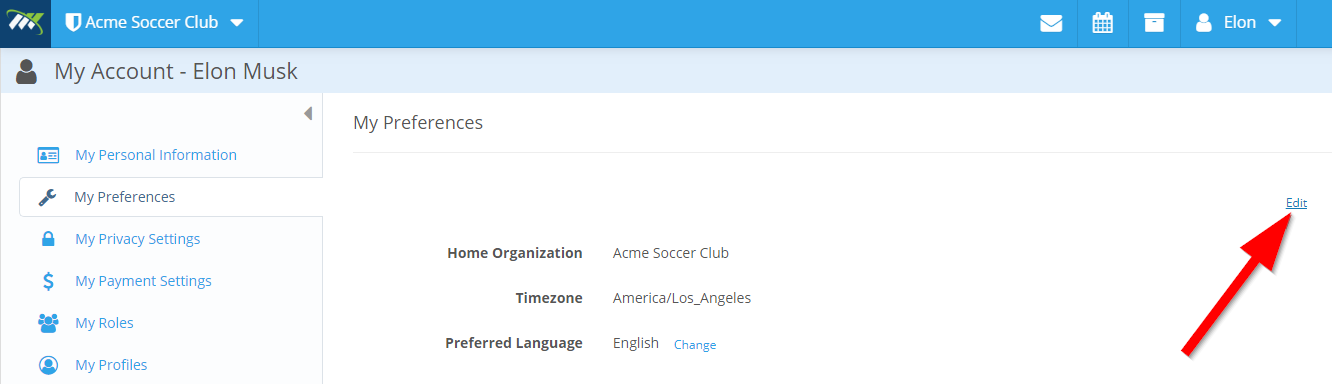Viewport: 1332px width, 384px height.
Task: Open the mail envelope icon
Action: 1051,23
